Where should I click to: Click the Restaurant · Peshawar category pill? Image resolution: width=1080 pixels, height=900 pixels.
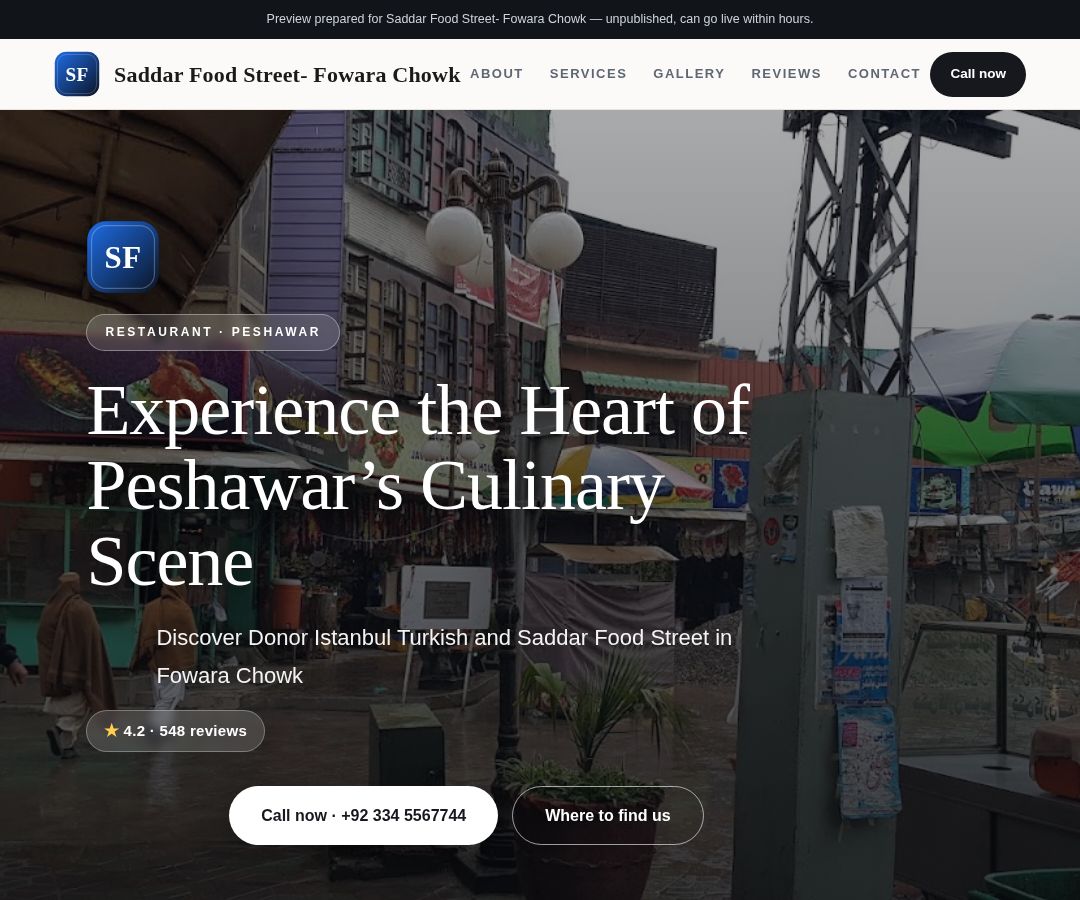tap(213, 332)
